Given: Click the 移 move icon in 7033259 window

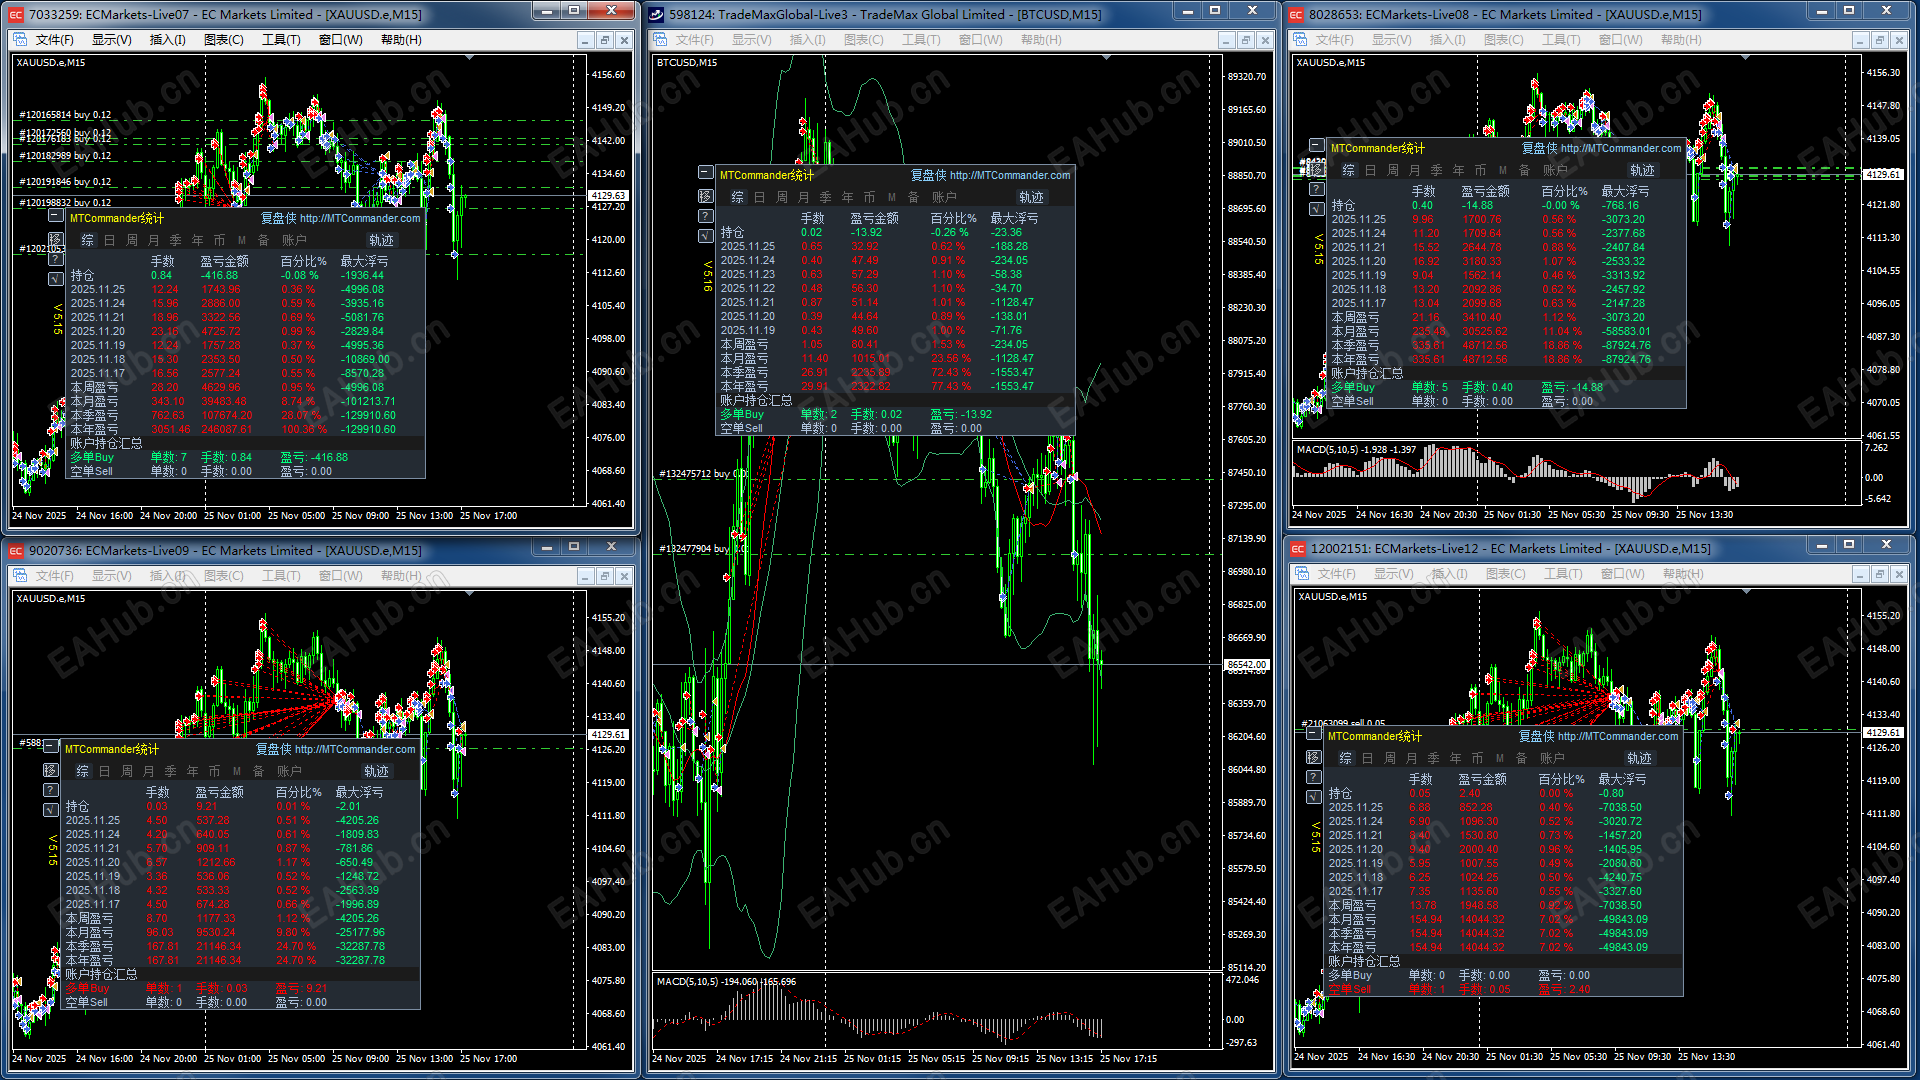Looking at the screenshot, I should click(x=56, y=239).
